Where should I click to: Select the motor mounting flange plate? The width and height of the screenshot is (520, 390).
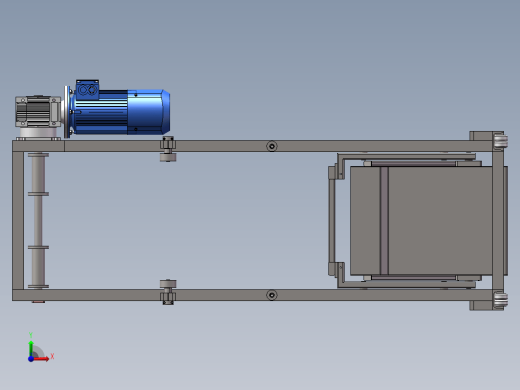pos(67,112)
